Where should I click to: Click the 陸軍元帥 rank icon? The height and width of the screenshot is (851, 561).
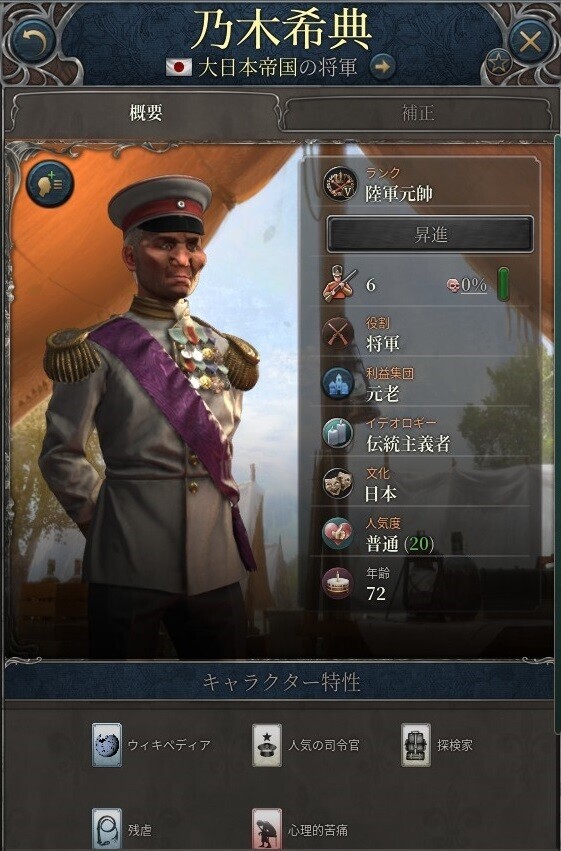(x=340, y=184)
